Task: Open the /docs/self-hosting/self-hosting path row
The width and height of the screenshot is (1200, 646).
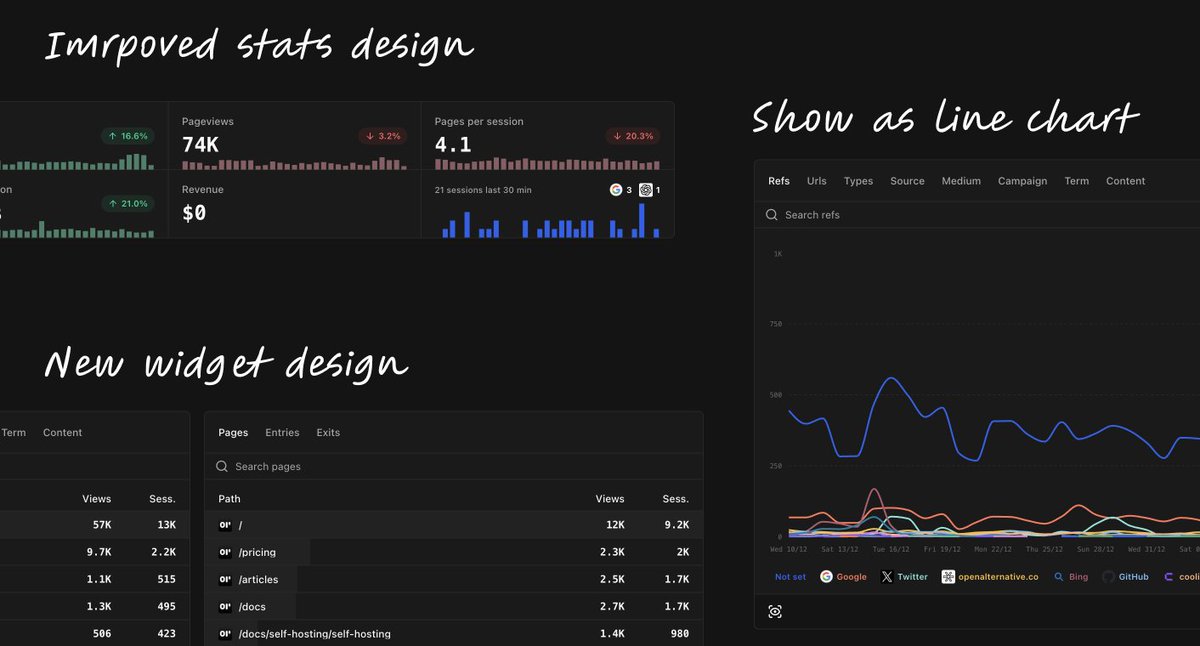Action: [x=453, y=634]
